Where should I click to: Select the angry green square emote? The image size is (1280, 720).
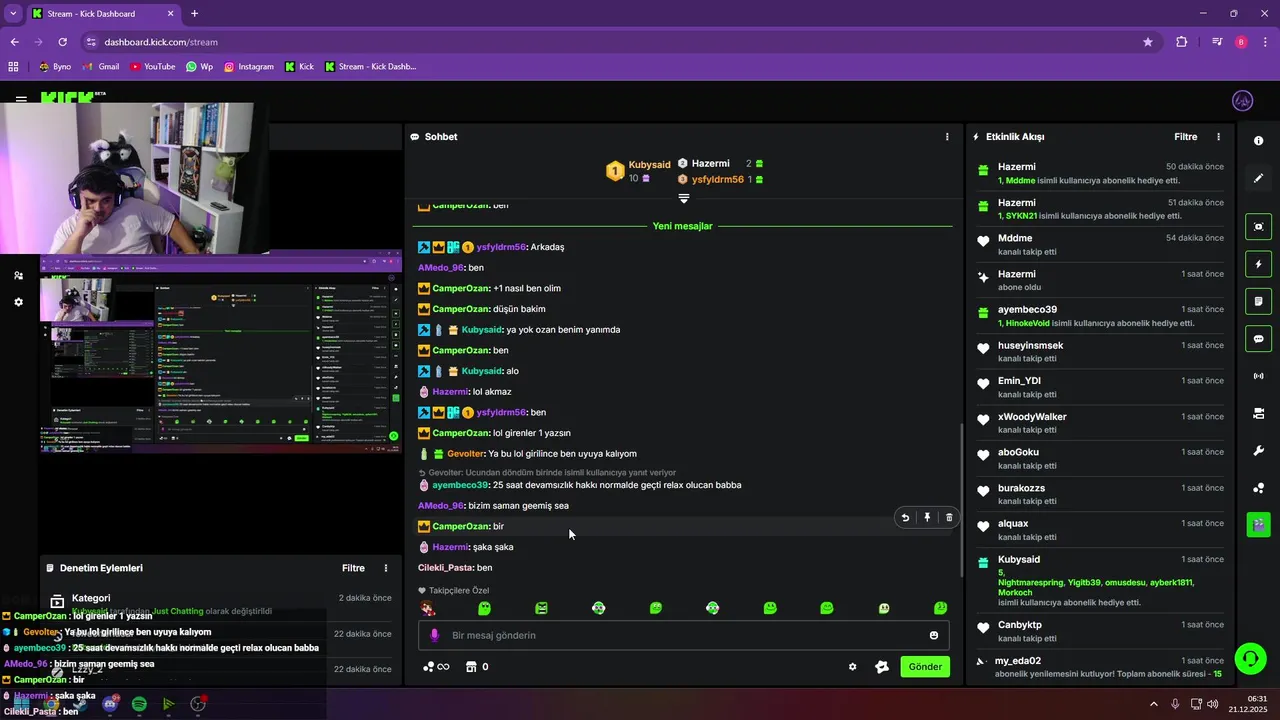pos(541,608)
